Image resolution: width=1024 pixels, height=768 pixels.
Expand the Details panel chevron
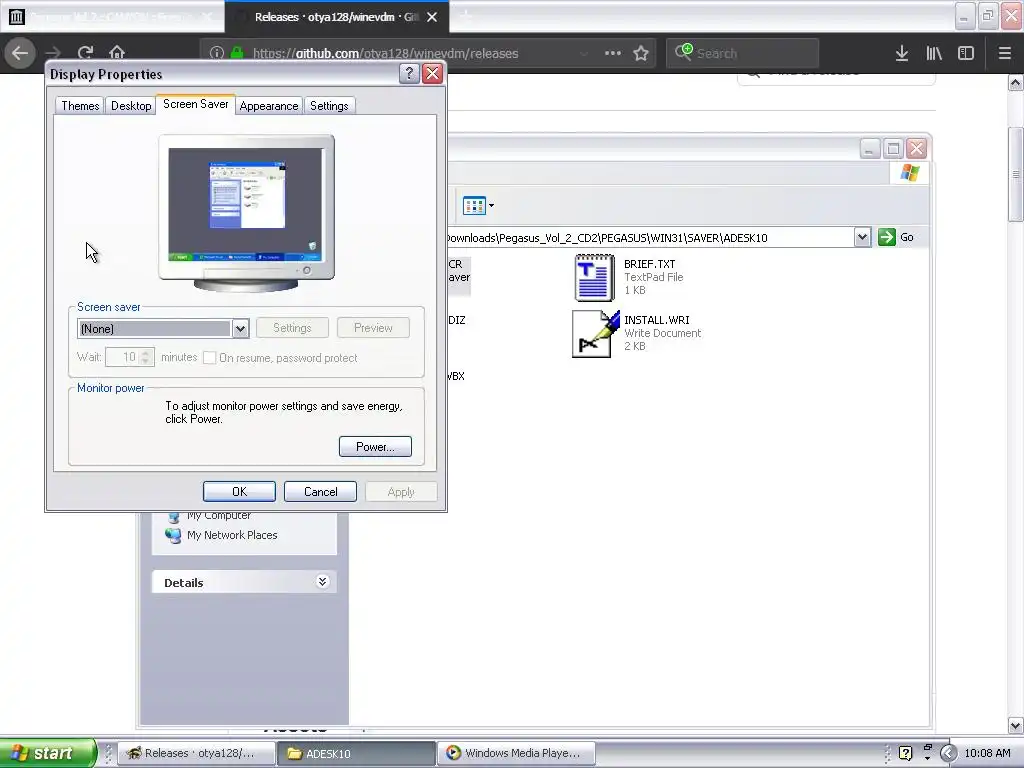(322, 582)
